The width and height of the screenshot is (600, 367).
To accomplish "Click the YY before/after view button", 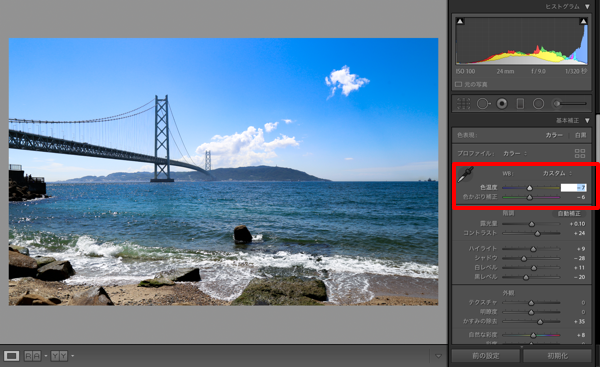I will coord(59,356).
